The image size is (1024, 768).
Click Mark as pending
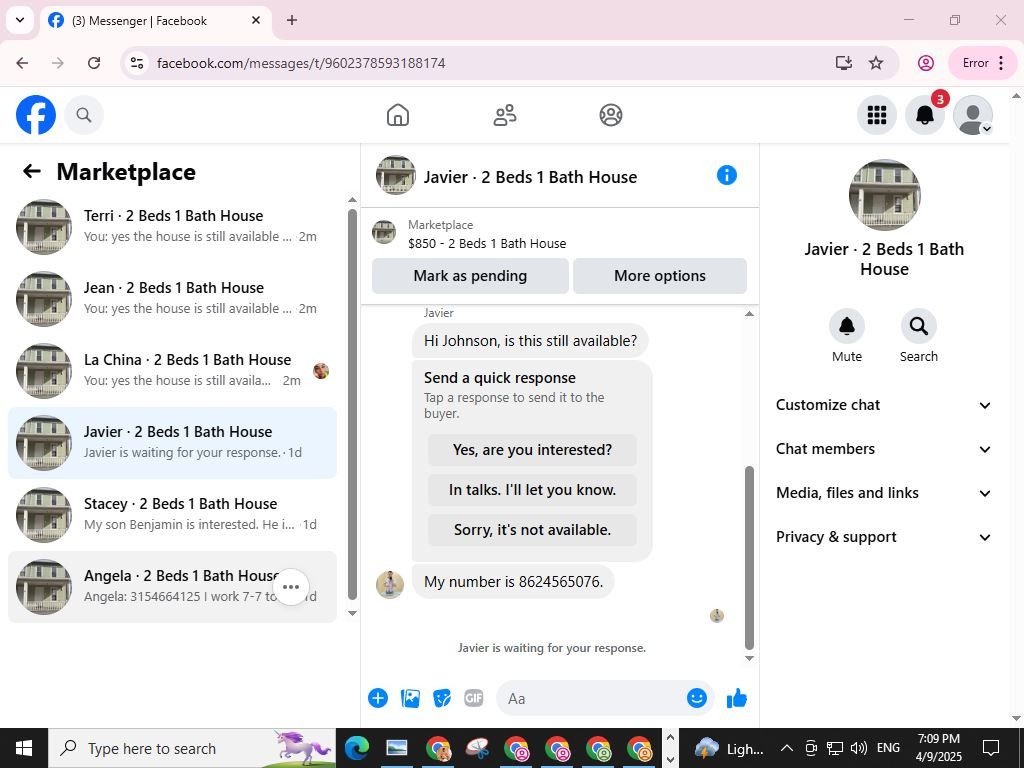(x=470, y=276)
